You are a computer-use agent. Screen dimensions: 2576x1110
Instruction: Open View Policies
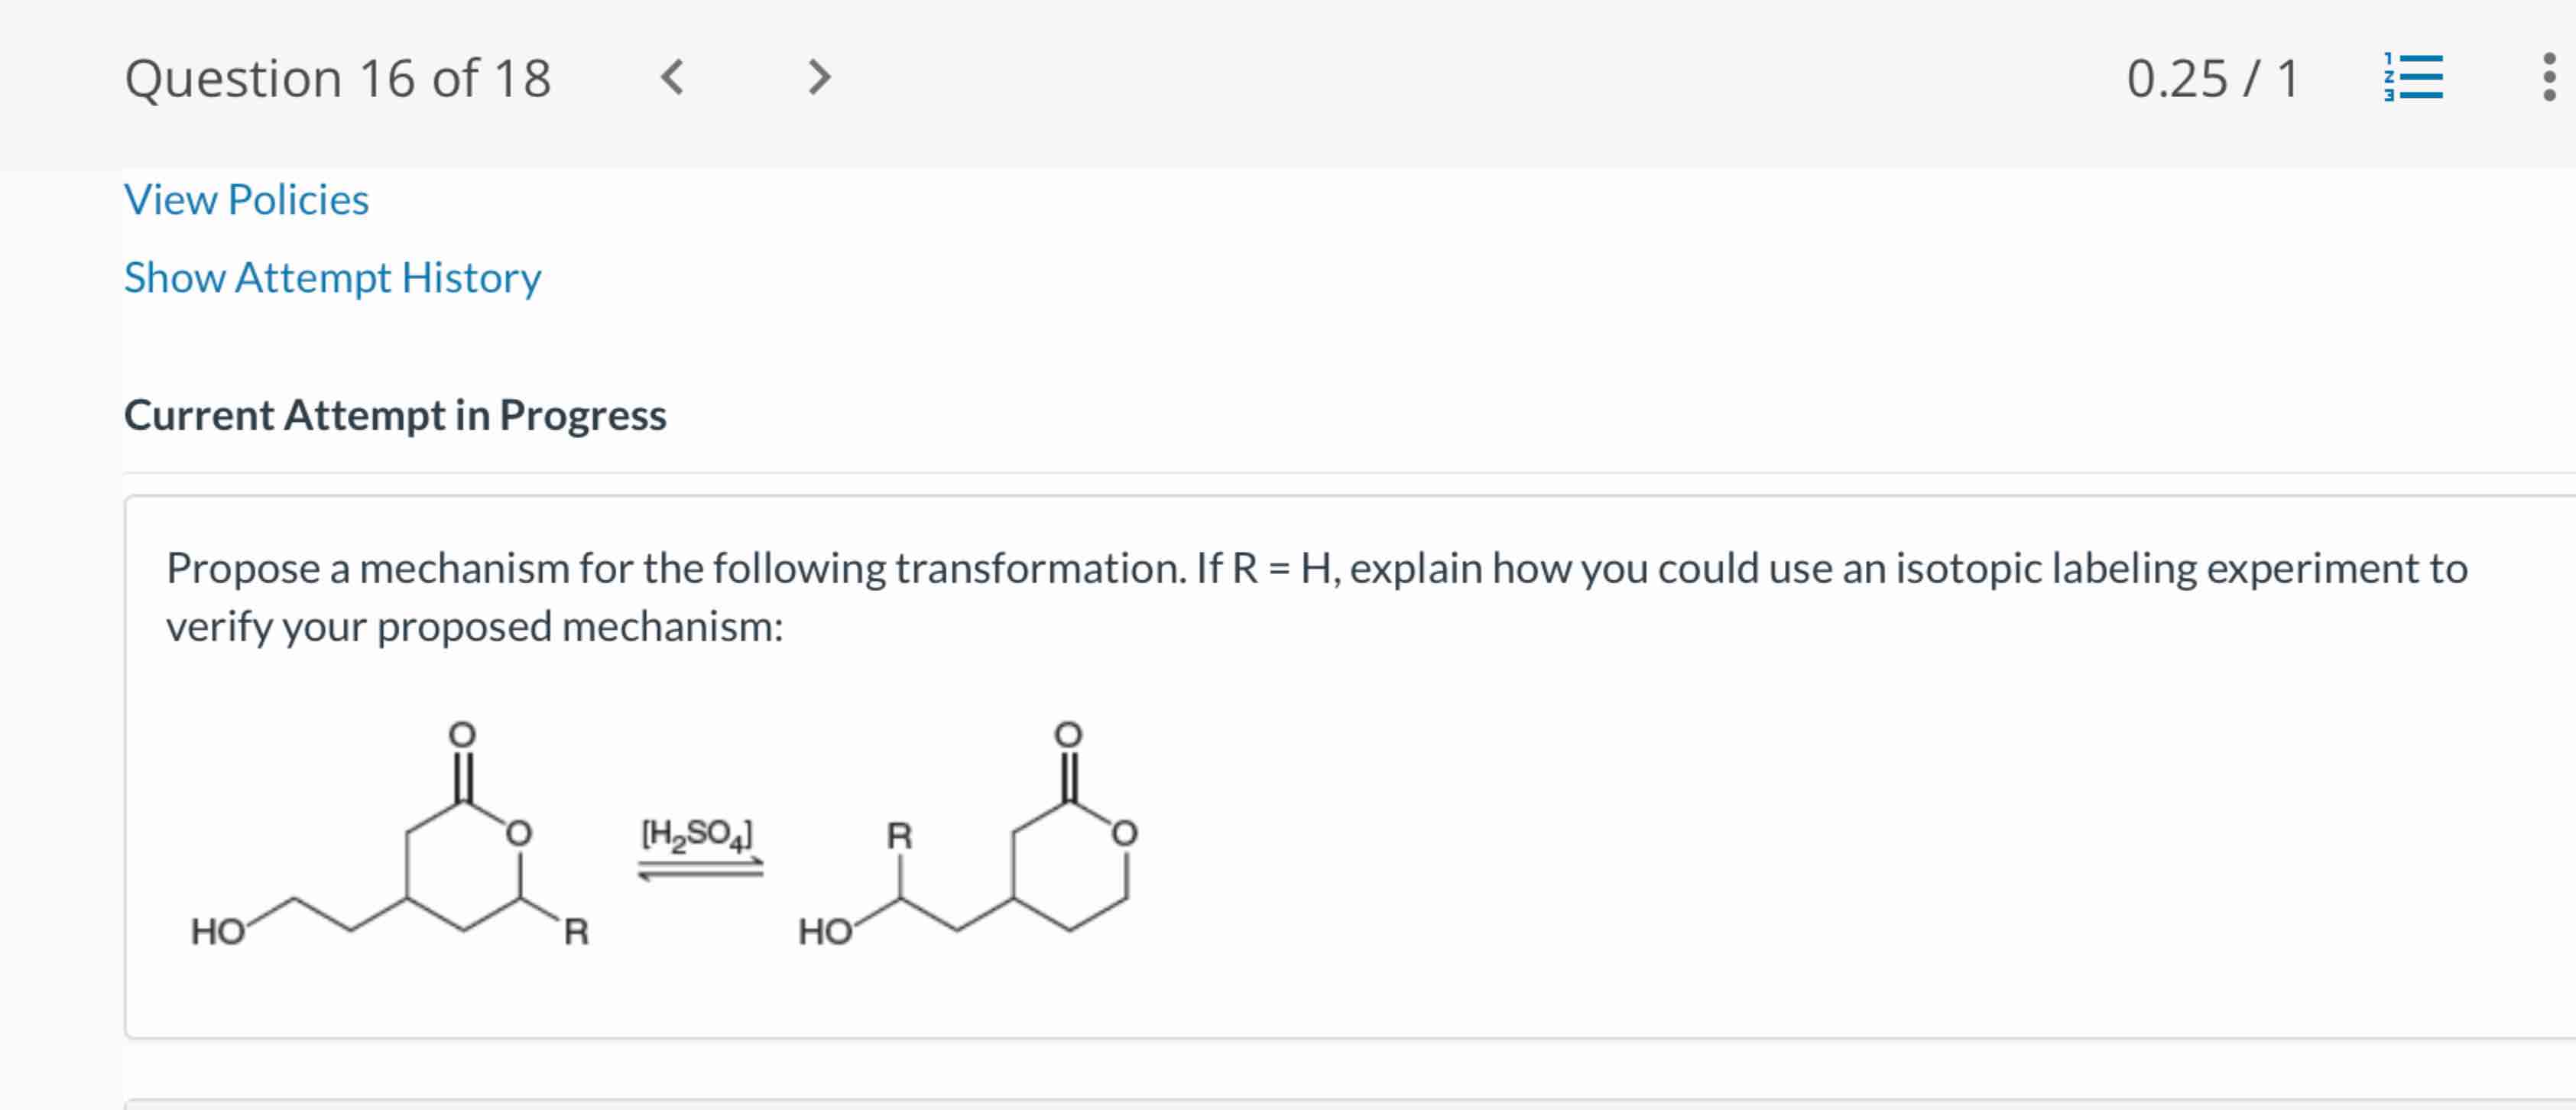246,199
